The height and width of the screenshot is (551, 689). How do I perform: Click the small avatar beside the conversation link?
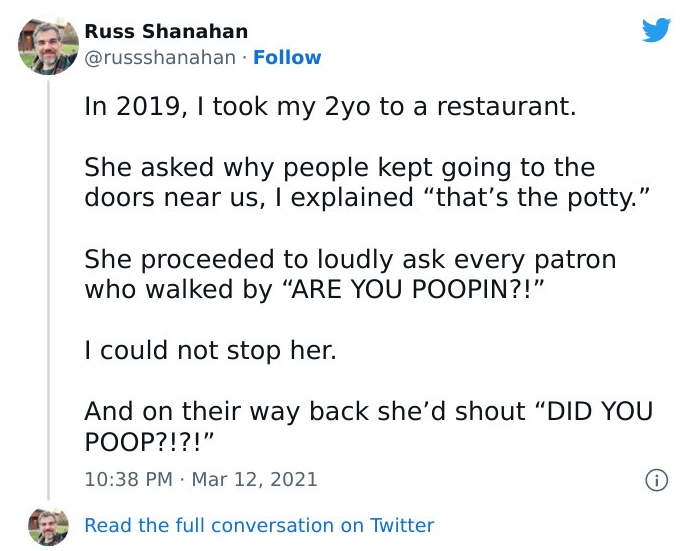point(47,526)
